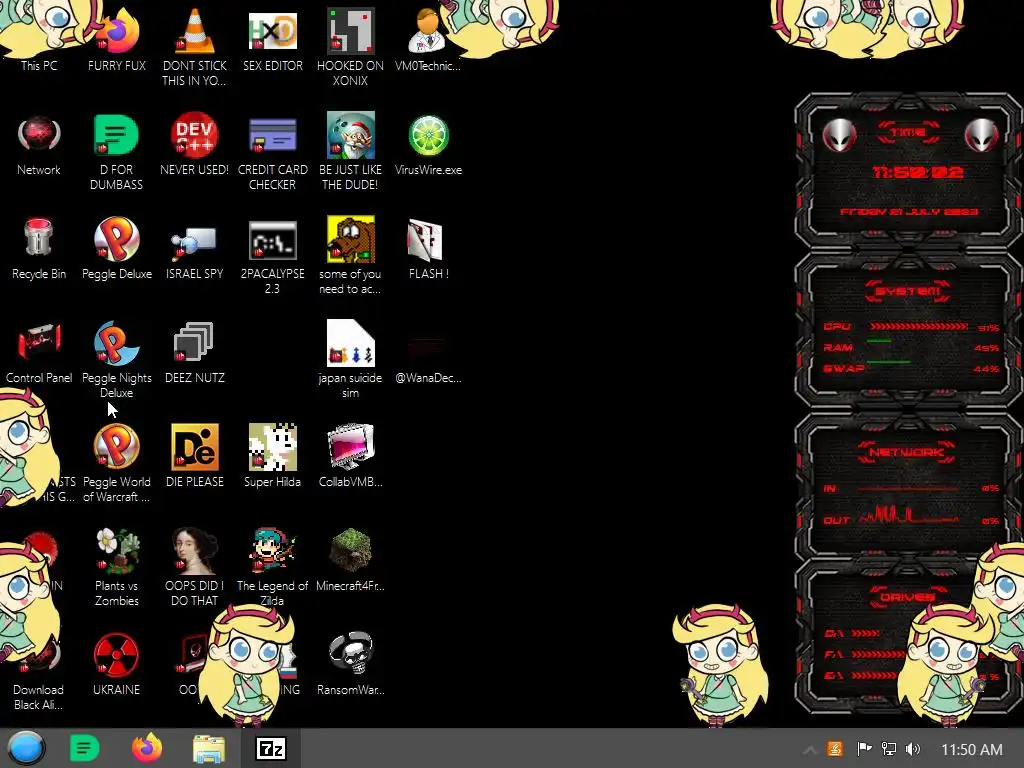The image size is (1024, 768).
Task: Select the Peggle Deluxe shortcut
Action: [116, 248]
